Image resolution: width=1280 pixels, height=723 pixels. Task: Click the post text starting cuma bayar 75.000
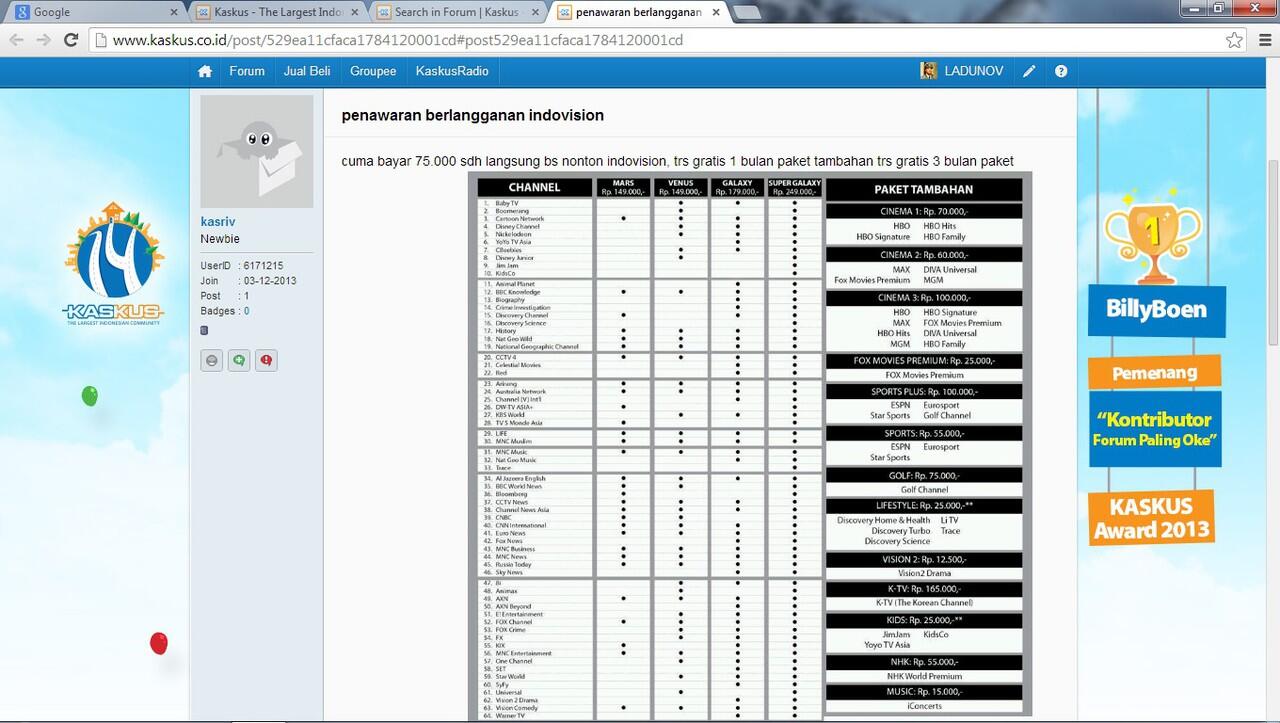[x=677, y=161]
